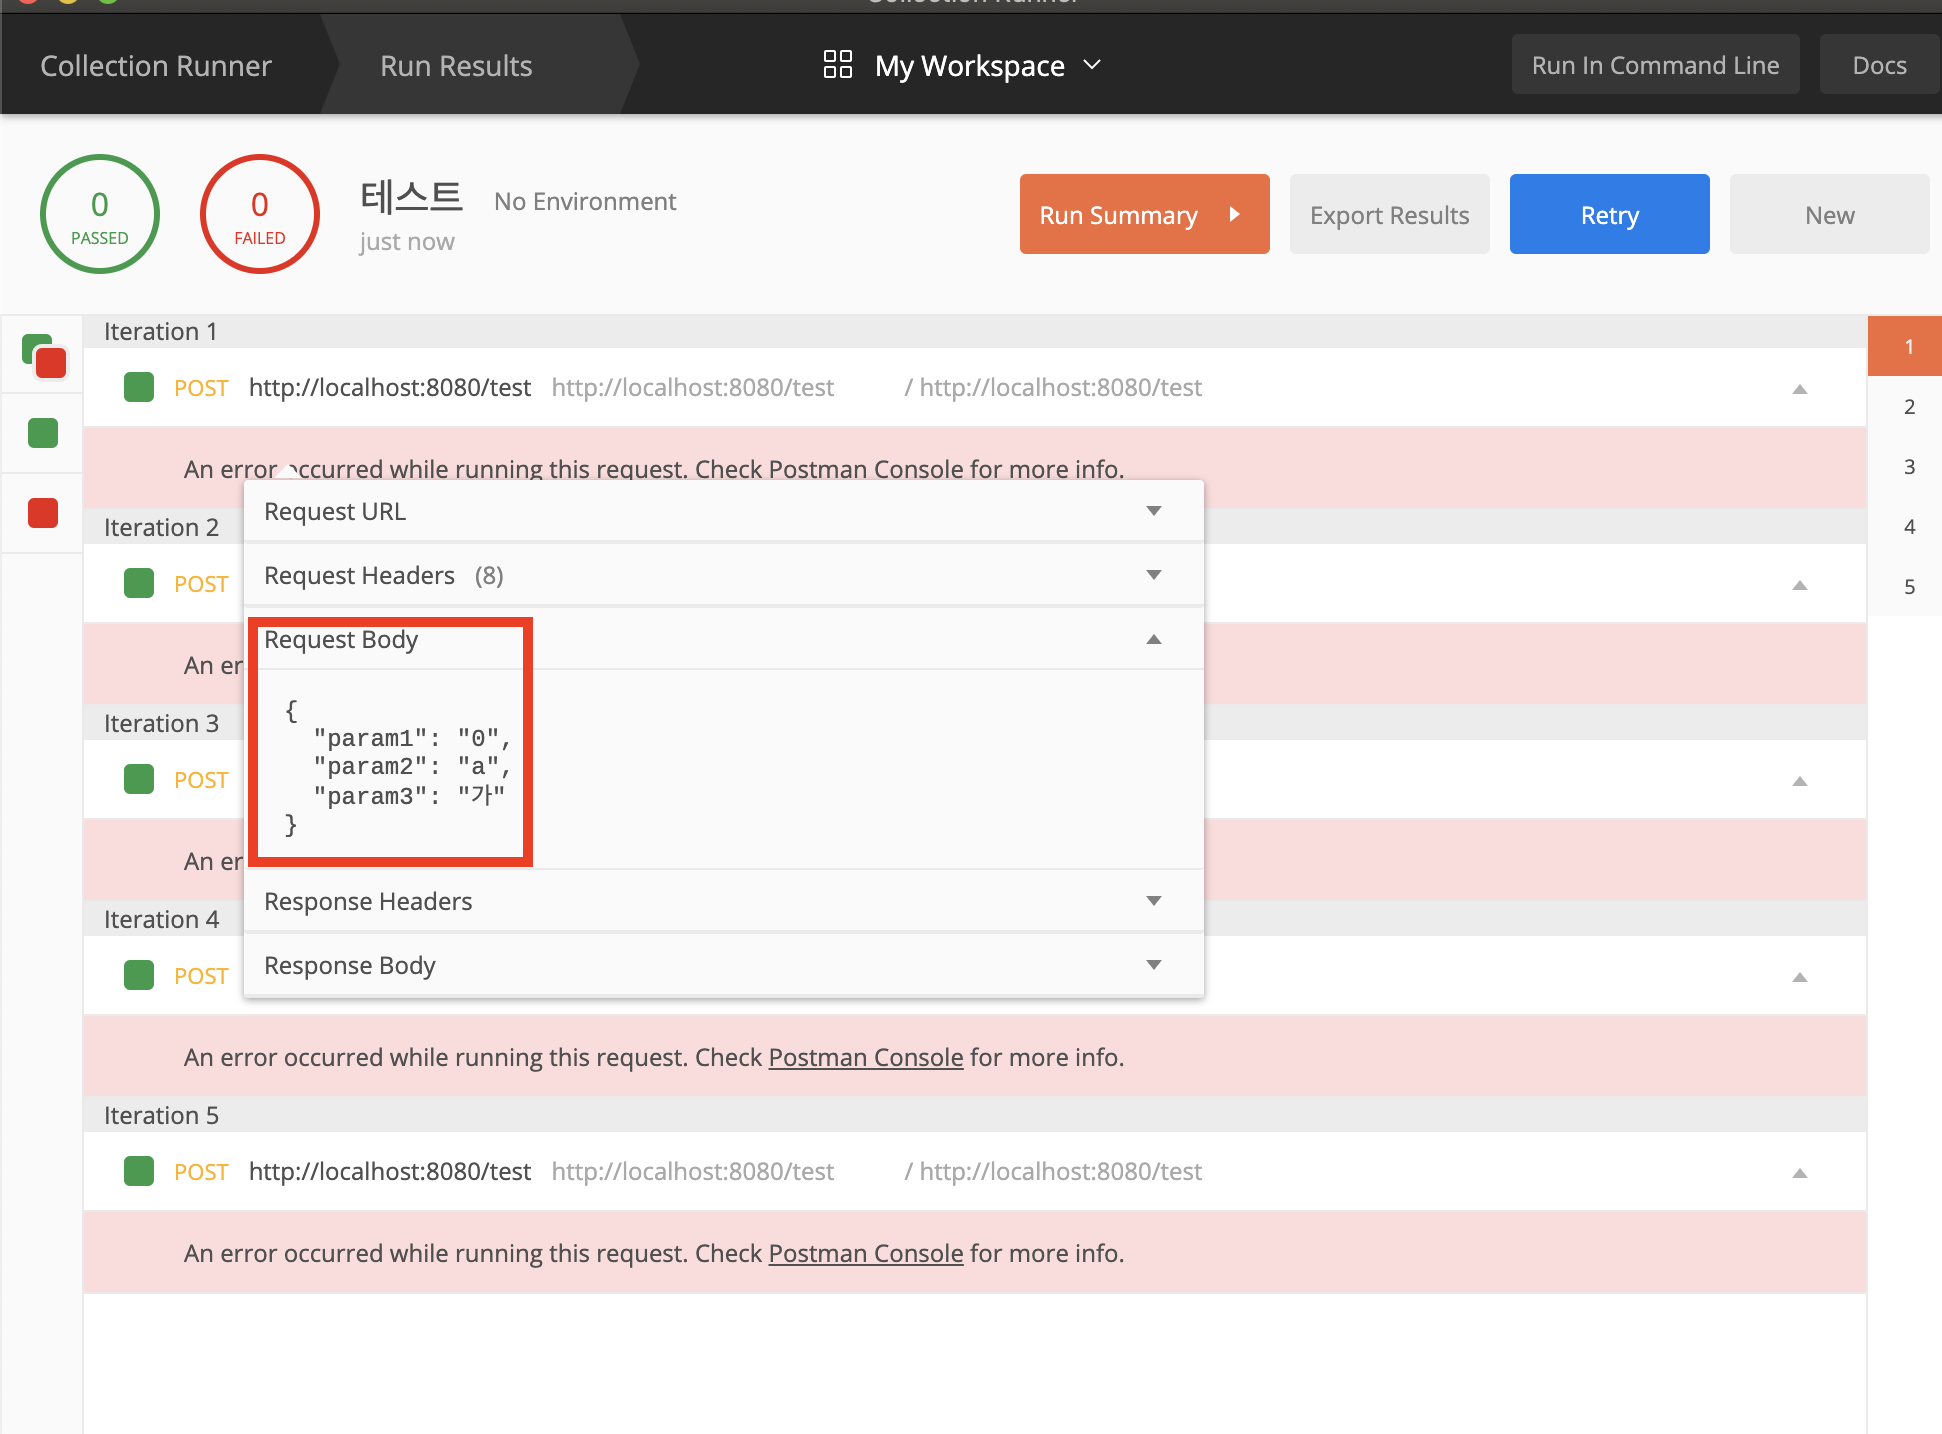
Task: Click Iteration 5 request green status square
Action: pos(139,1171)
